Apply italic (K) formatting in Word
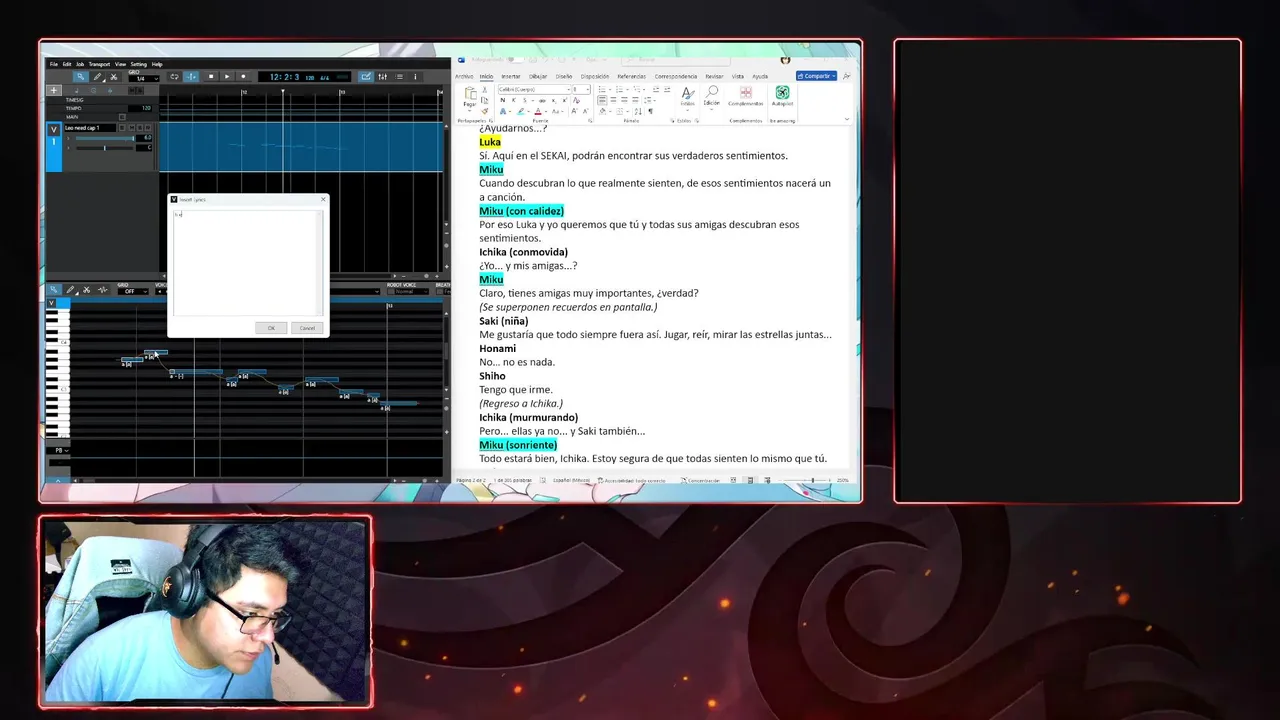Screen dimensions: 1280x720 (x=514, y=100)
